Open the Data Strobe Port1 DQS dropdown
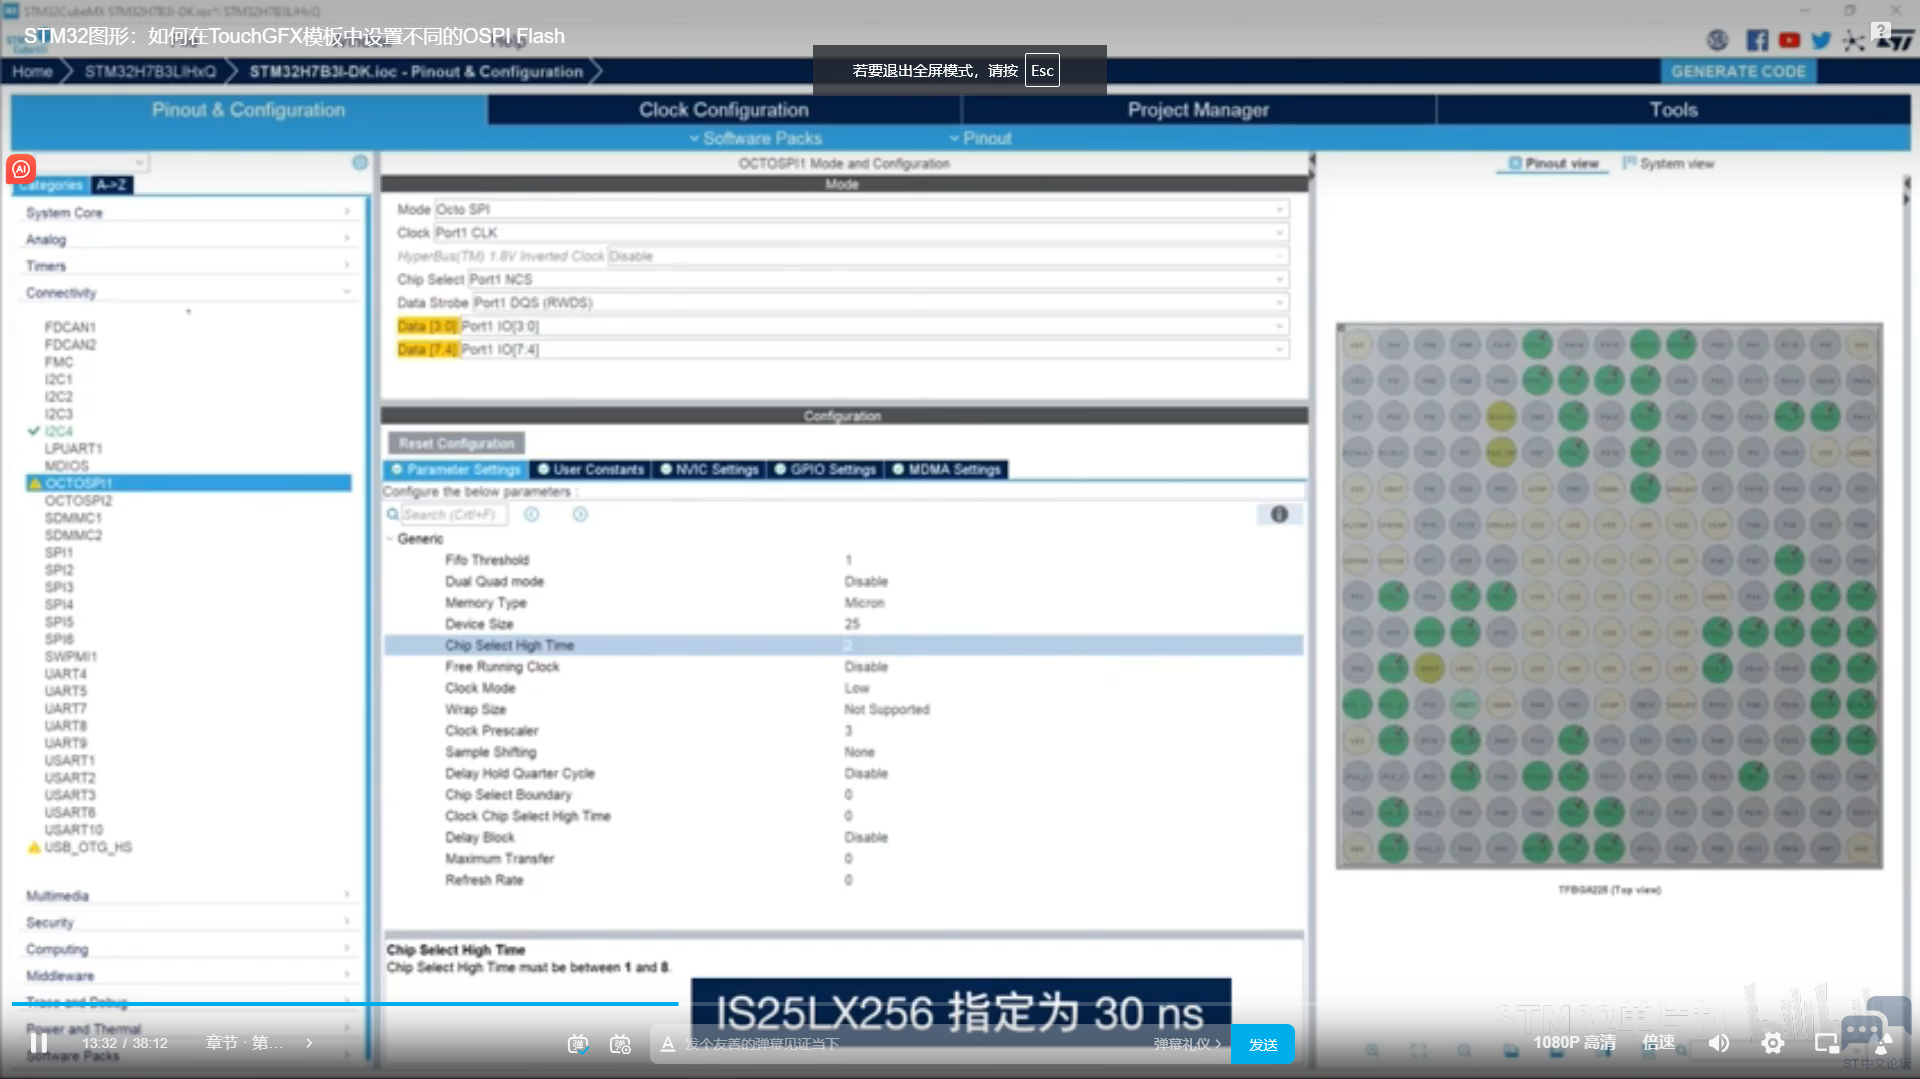 click(x=881, y=302)
